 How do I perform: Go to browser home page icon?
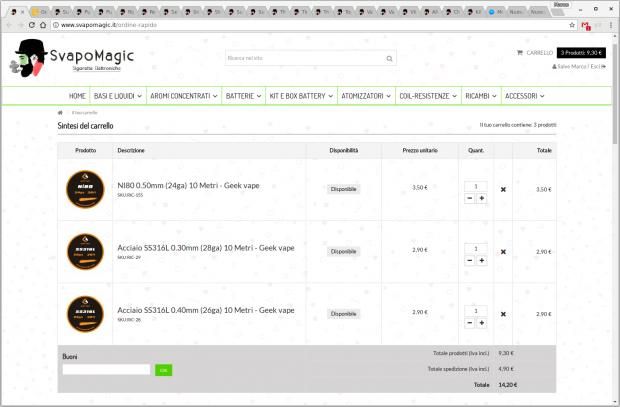tap(43, 25)
